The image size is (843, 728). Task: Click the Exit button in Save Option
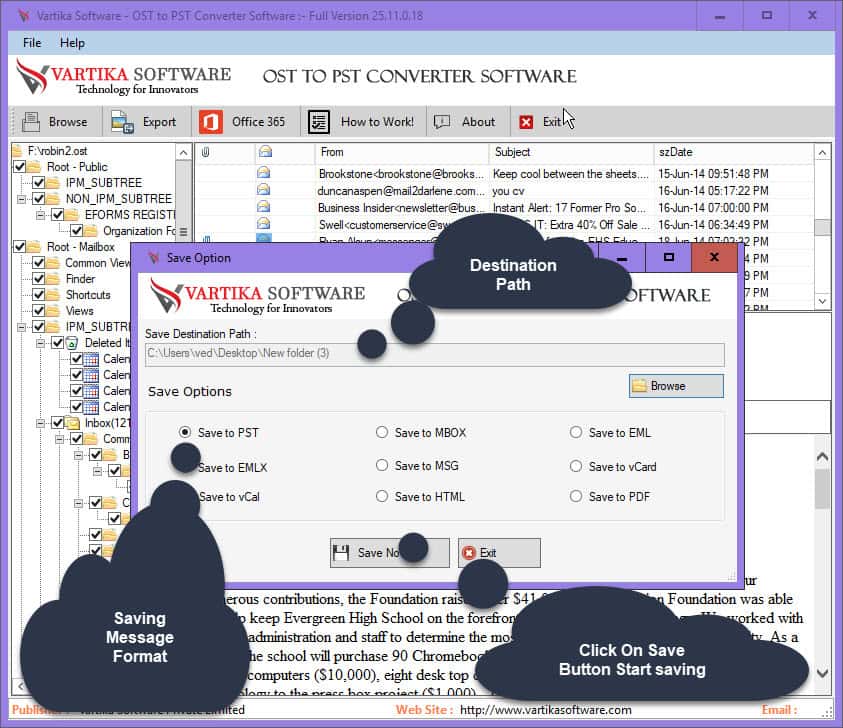tap(499, 553)
